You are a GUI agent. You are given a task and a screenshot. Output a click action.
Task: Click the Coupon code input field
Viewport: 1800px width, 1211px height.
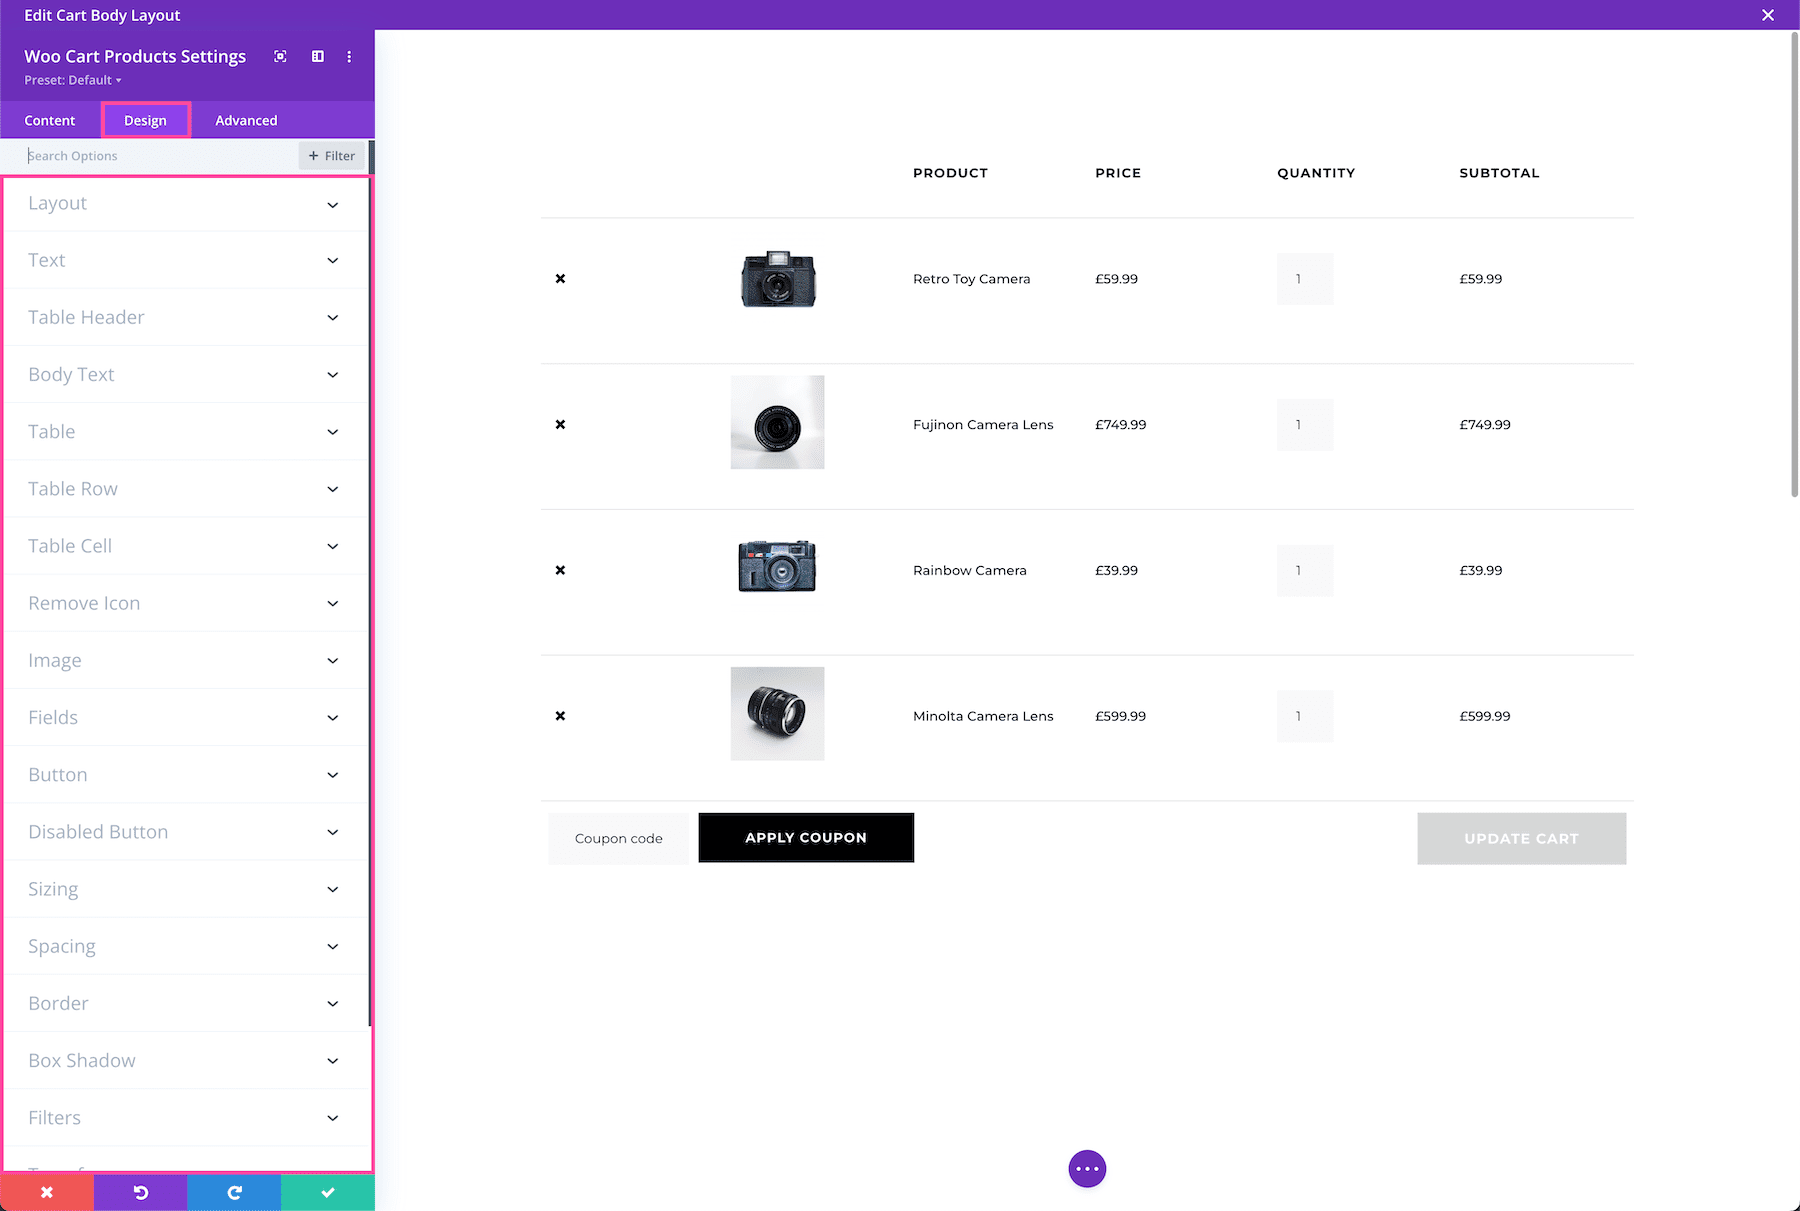click(x=618, y=838)
